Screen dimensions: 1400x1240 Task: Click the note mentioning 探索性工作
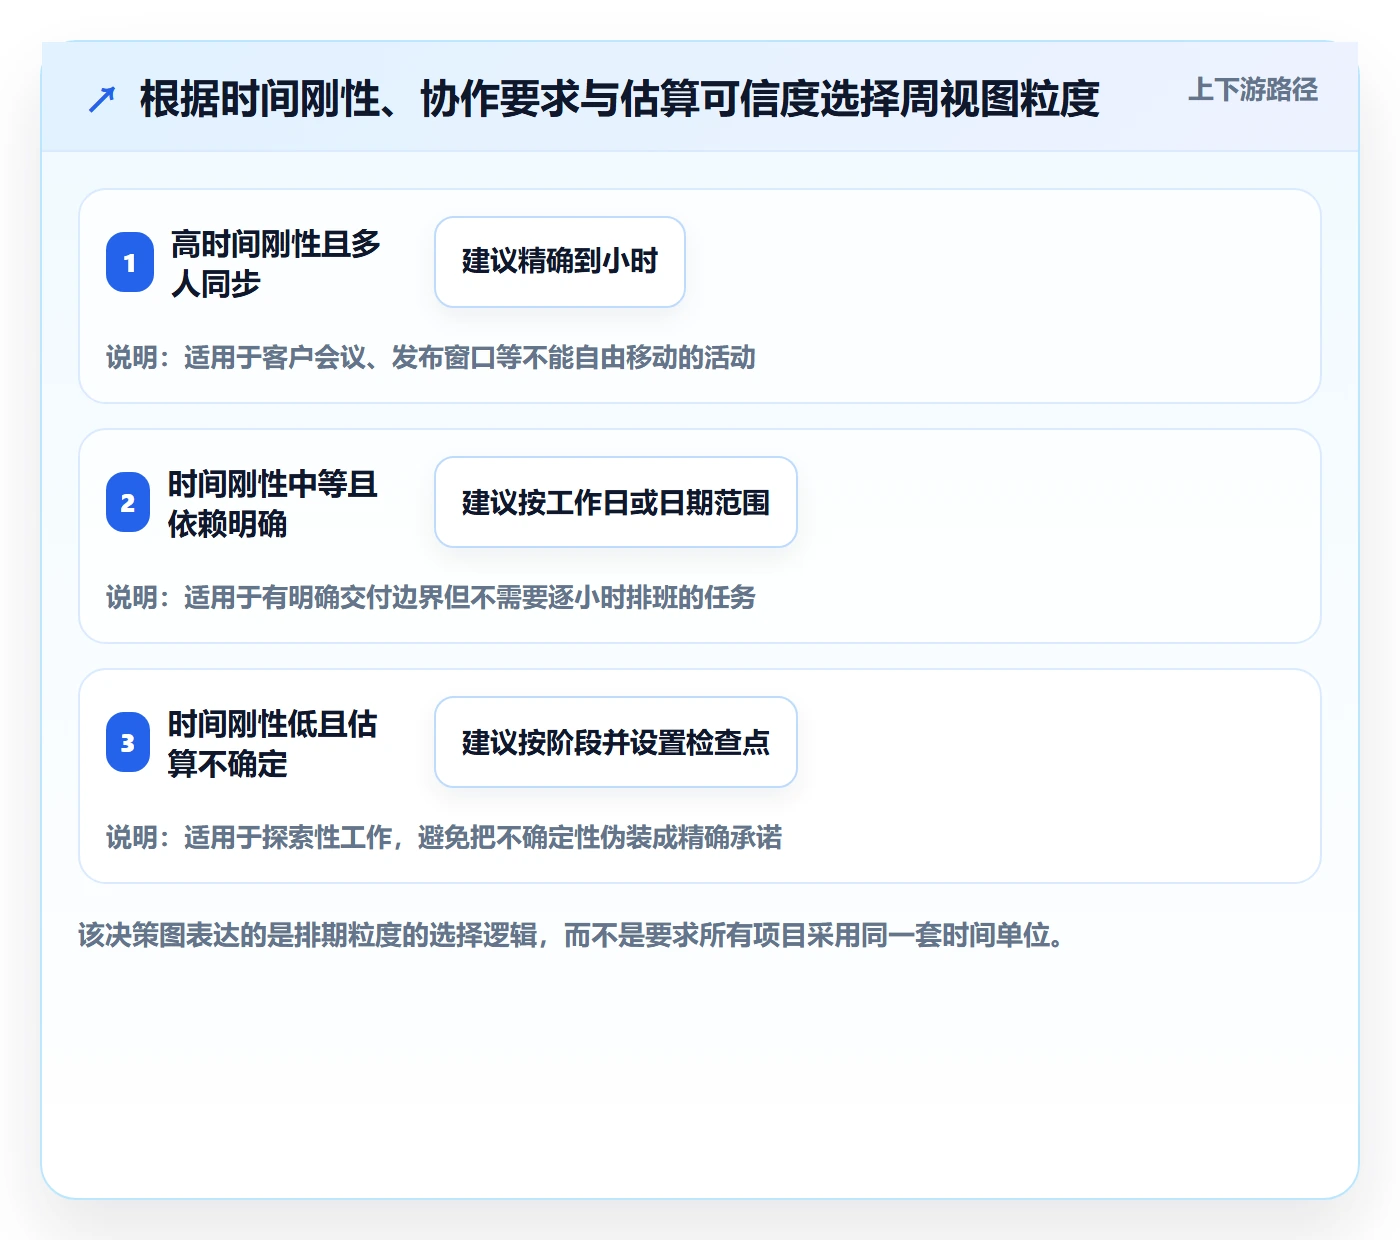point(444,838)
